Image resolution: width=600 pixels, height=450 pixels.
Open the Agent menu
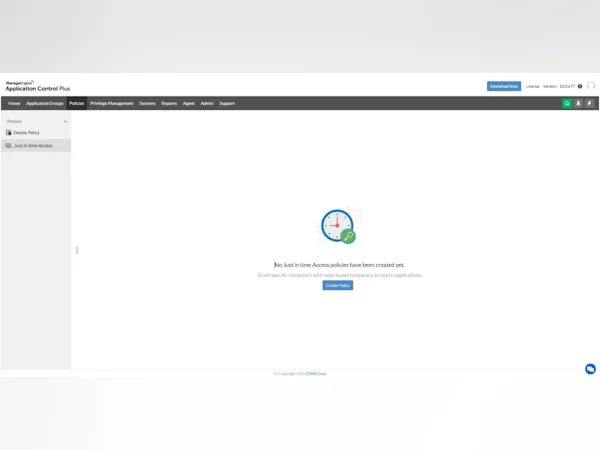(189, 103)
